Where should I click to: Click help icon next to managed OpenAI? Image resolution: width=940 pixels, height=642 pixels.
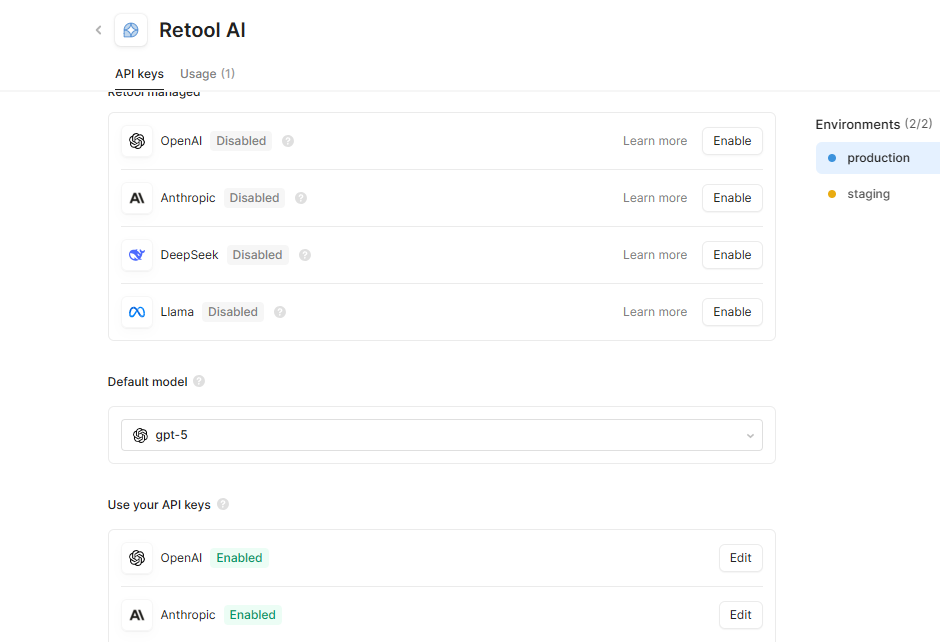coord(288,141)
